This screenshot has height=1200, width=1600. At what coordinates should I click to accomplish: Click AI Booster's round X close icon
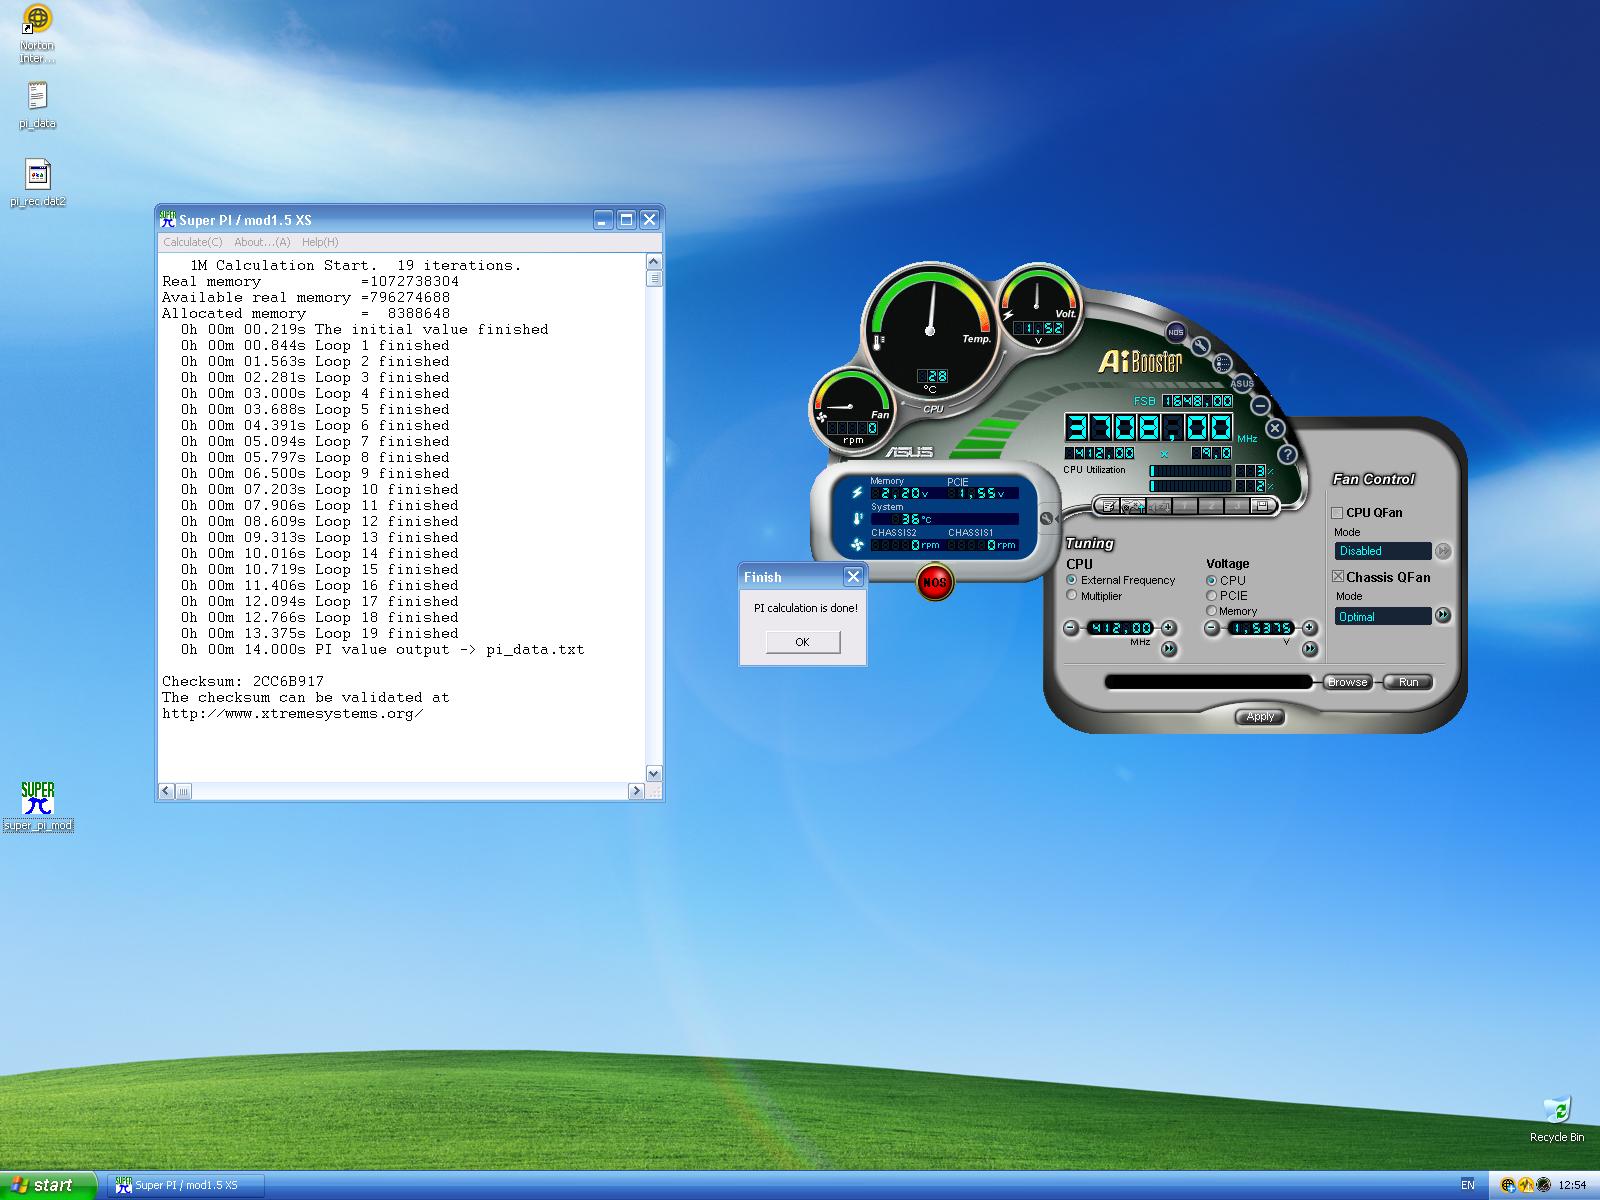pyautogui.click(x=1275, y=428)
